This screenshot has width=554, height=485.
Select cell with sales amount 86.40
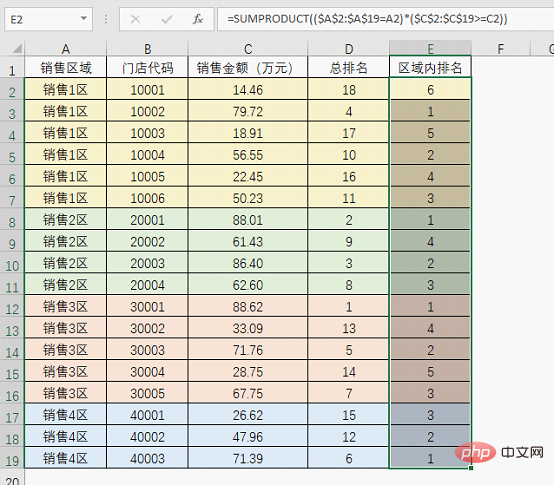pyautogui.click(x=248, y=263)
